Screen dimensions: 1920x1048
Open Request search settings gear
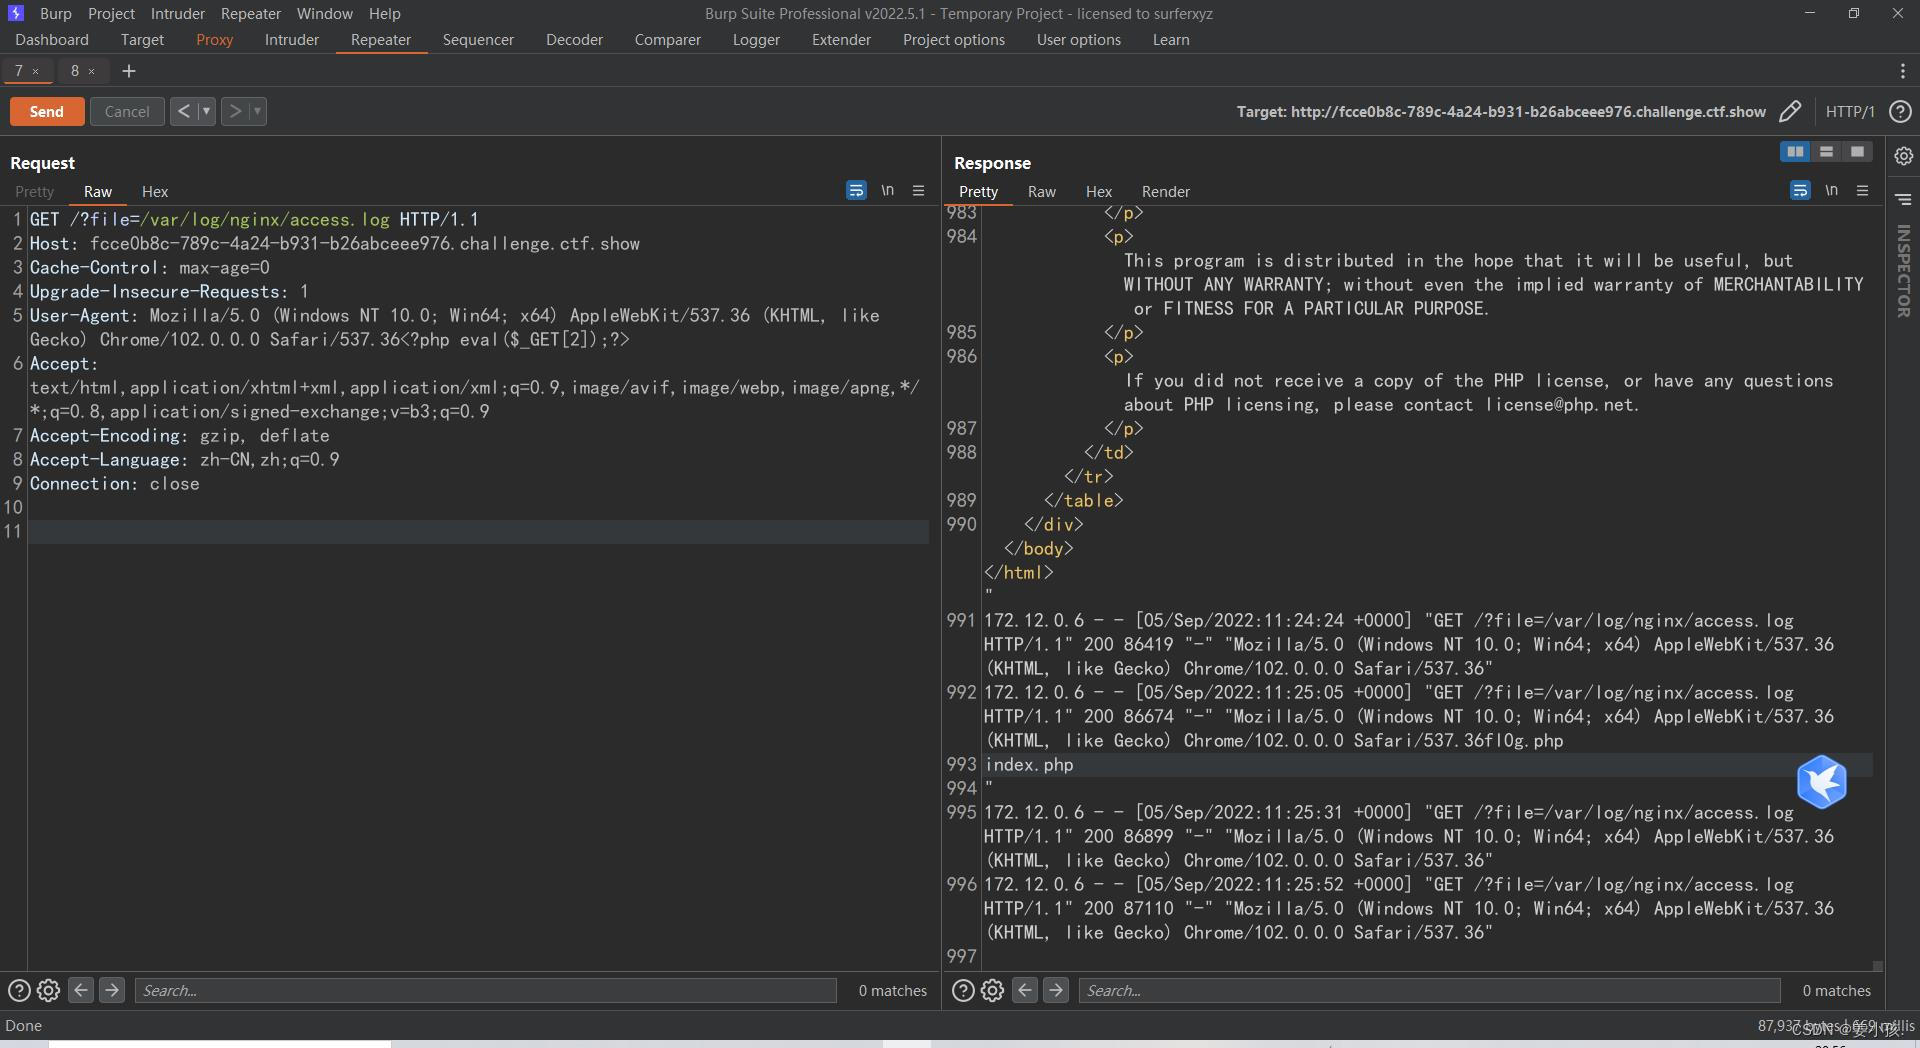tap(48, 990)
